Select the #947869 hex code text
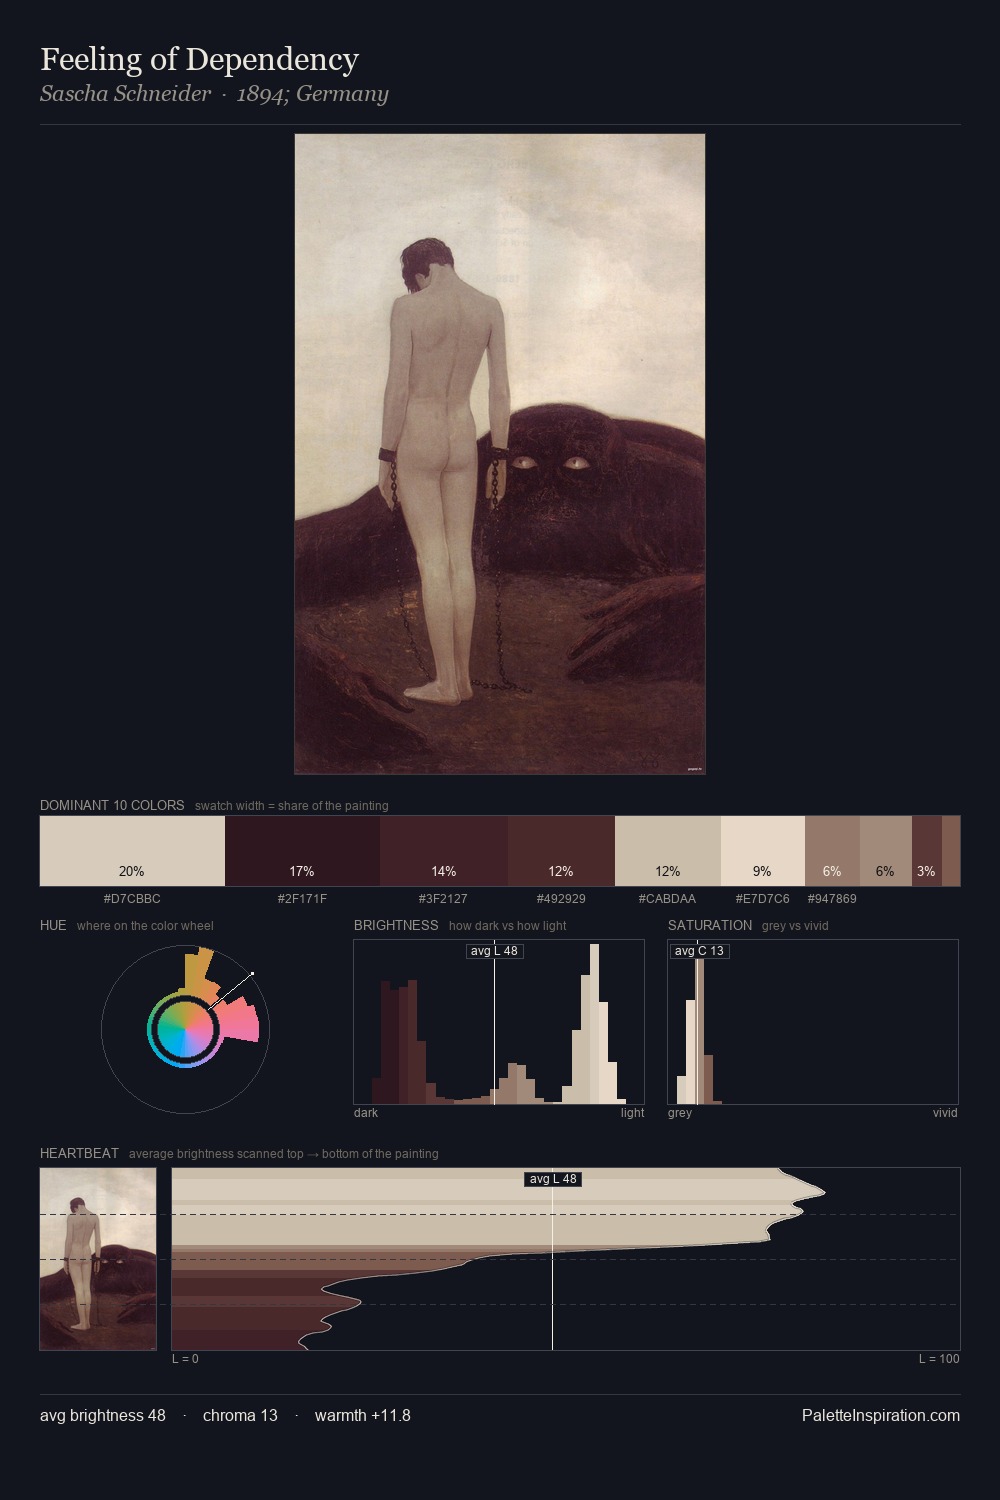 click(832, 899)
